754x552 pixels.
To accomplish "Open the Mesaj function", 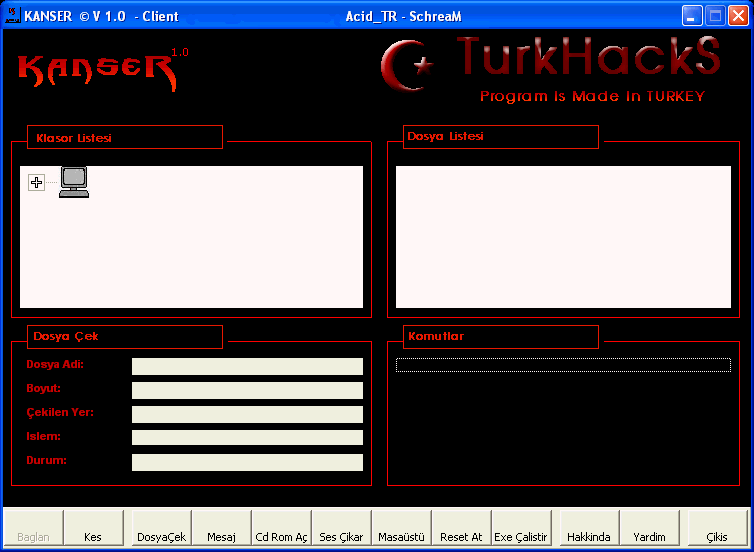I will pos(221,537).
